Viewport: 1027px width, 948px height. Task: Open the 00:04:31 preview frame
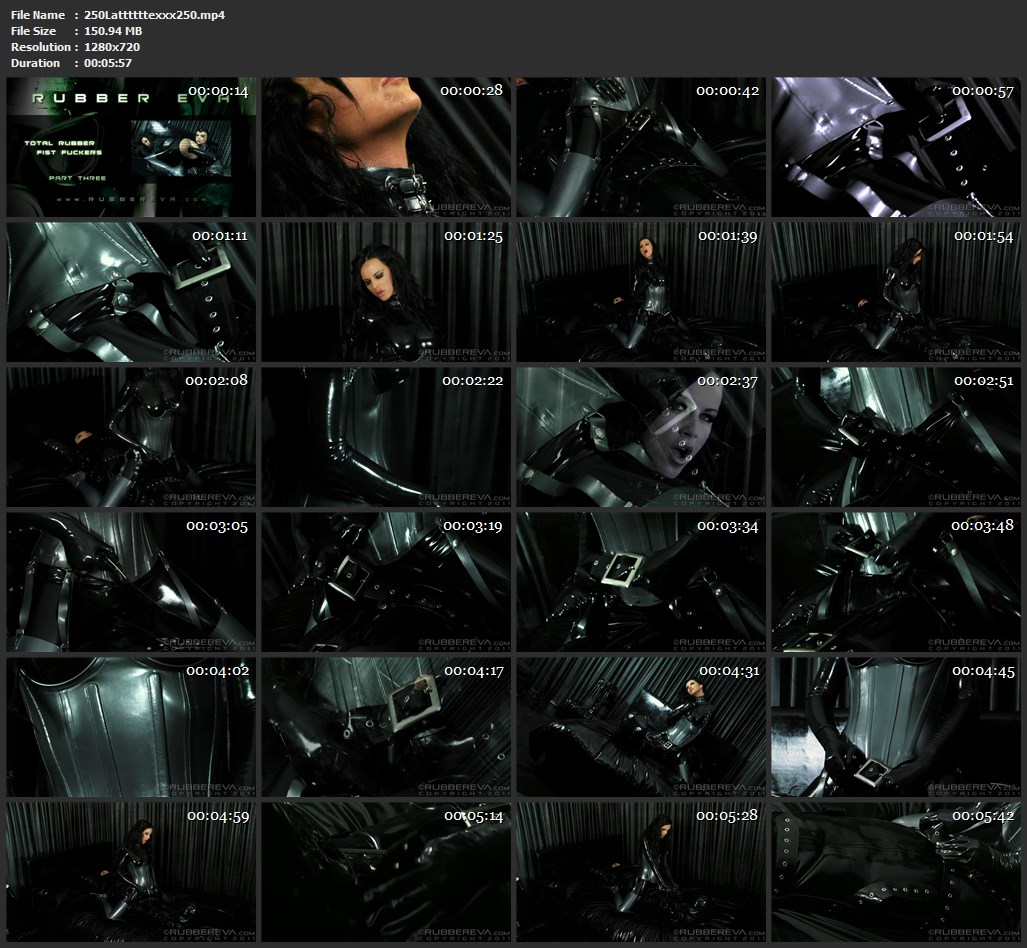point(641,727)
